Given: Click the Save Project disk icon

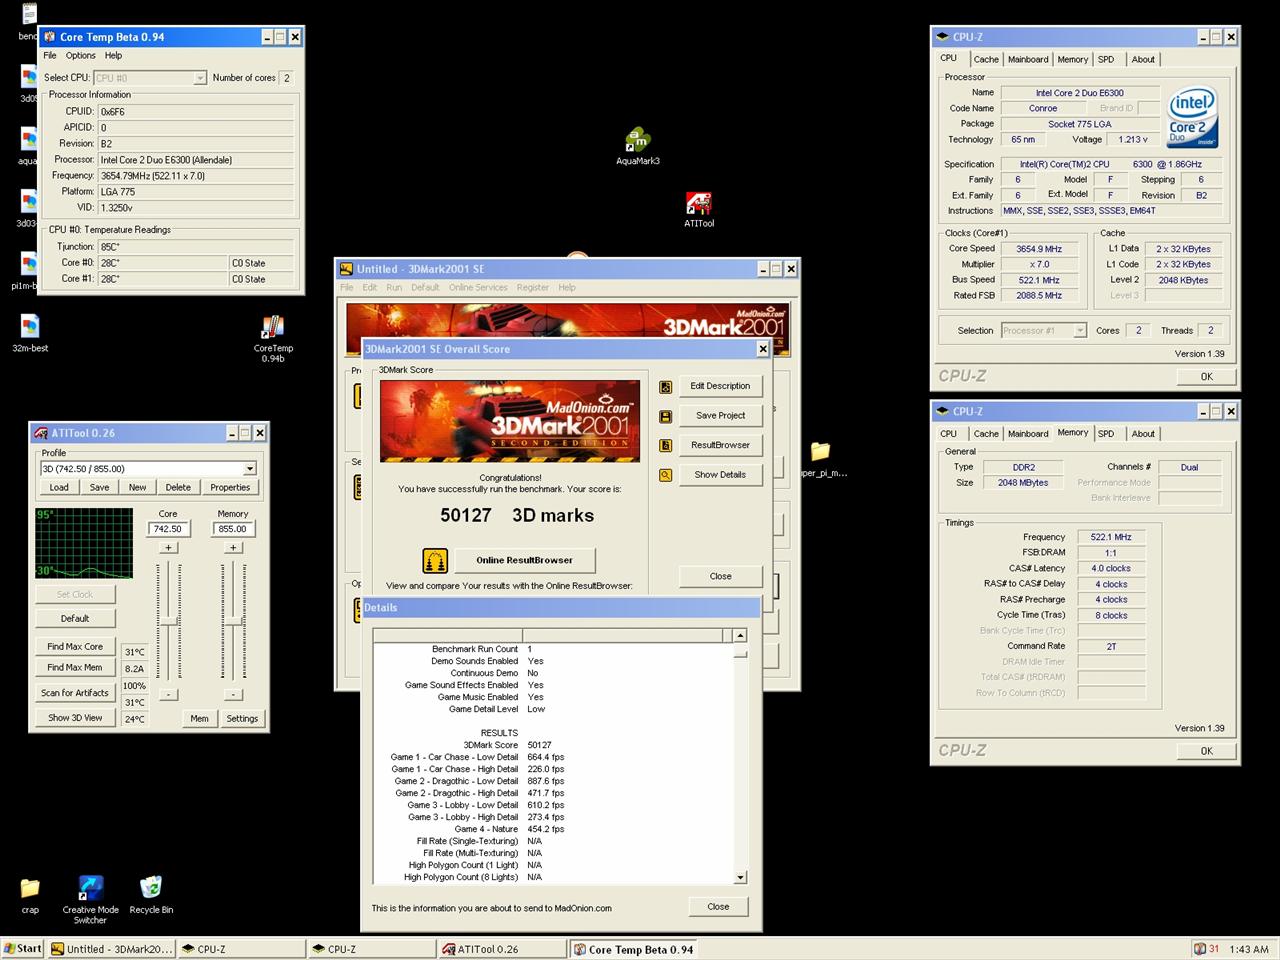Looking at the screenshot, I should [665, 416].
